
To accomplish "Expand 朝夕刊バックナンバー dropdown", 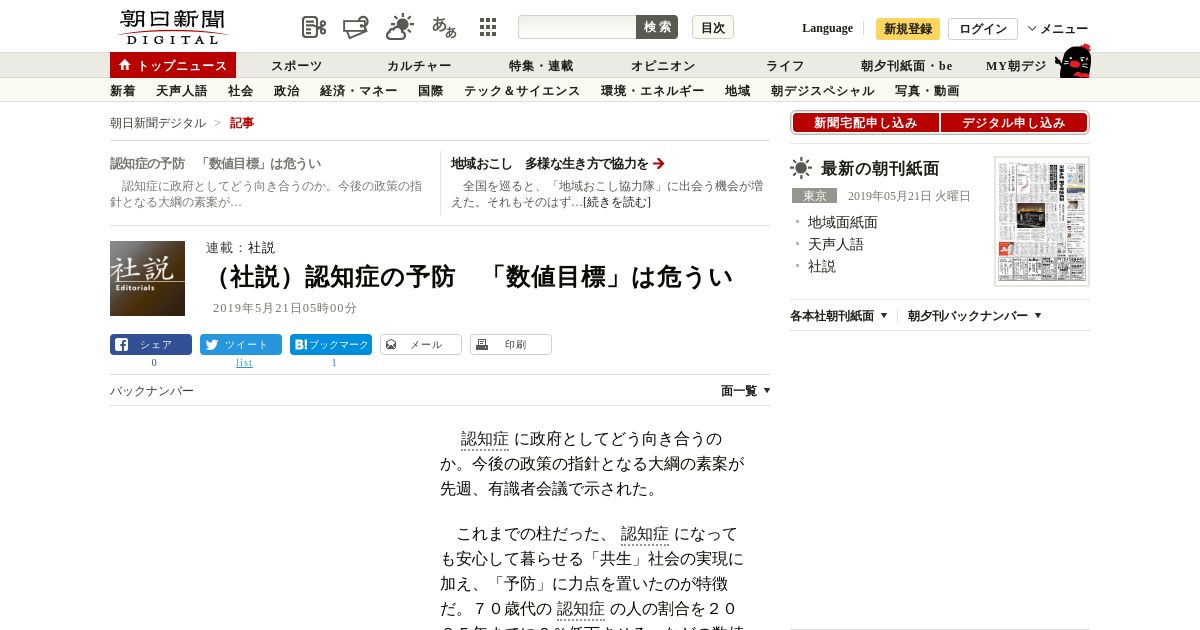I will (975, 315).
